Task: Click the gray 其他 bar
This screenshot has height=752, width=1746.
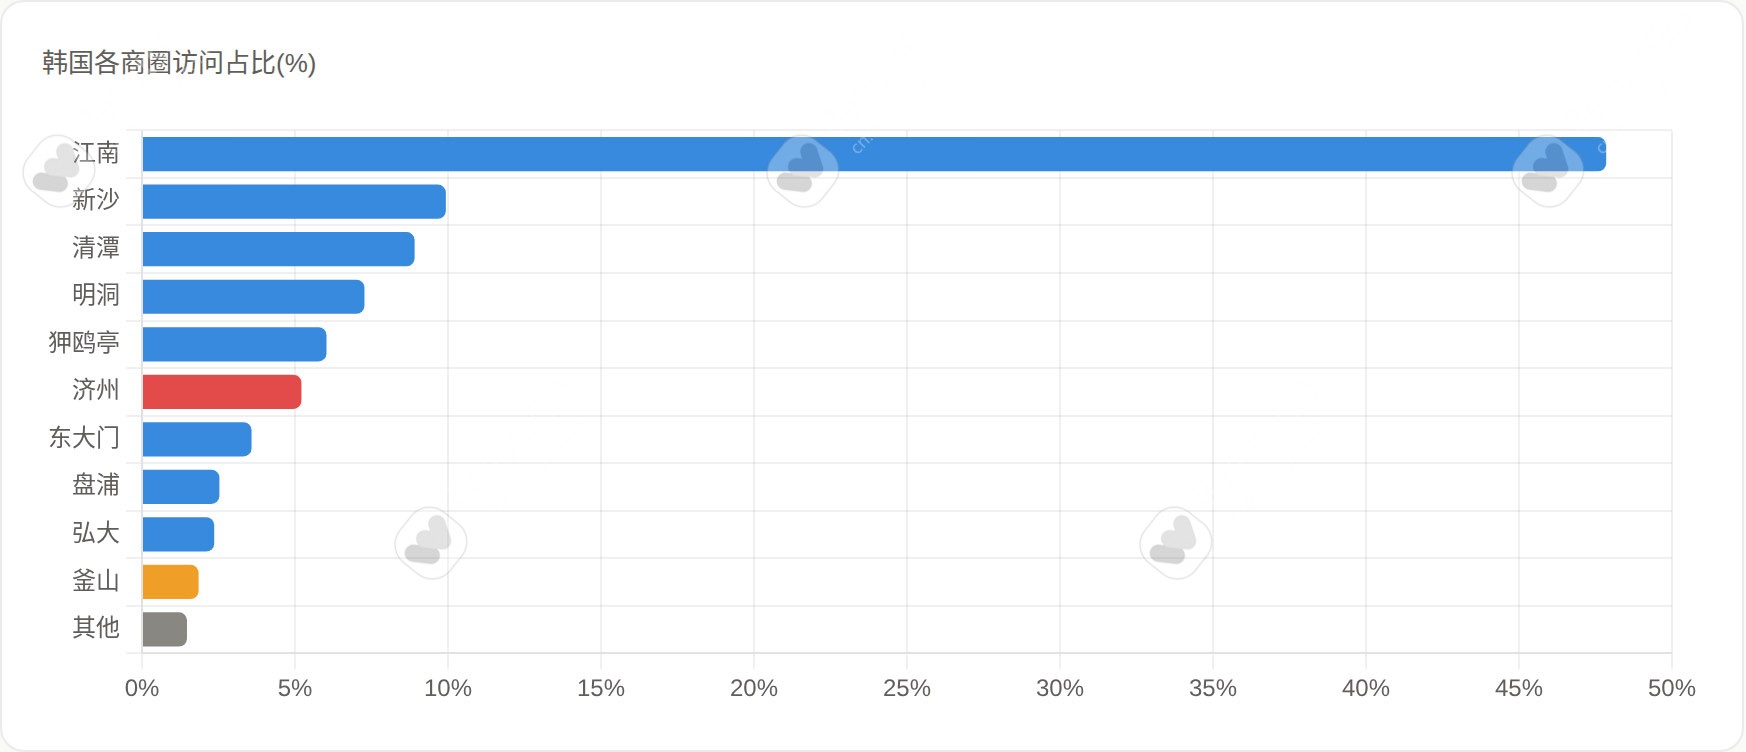Action: pyautogui.click(x=165, y=629)
